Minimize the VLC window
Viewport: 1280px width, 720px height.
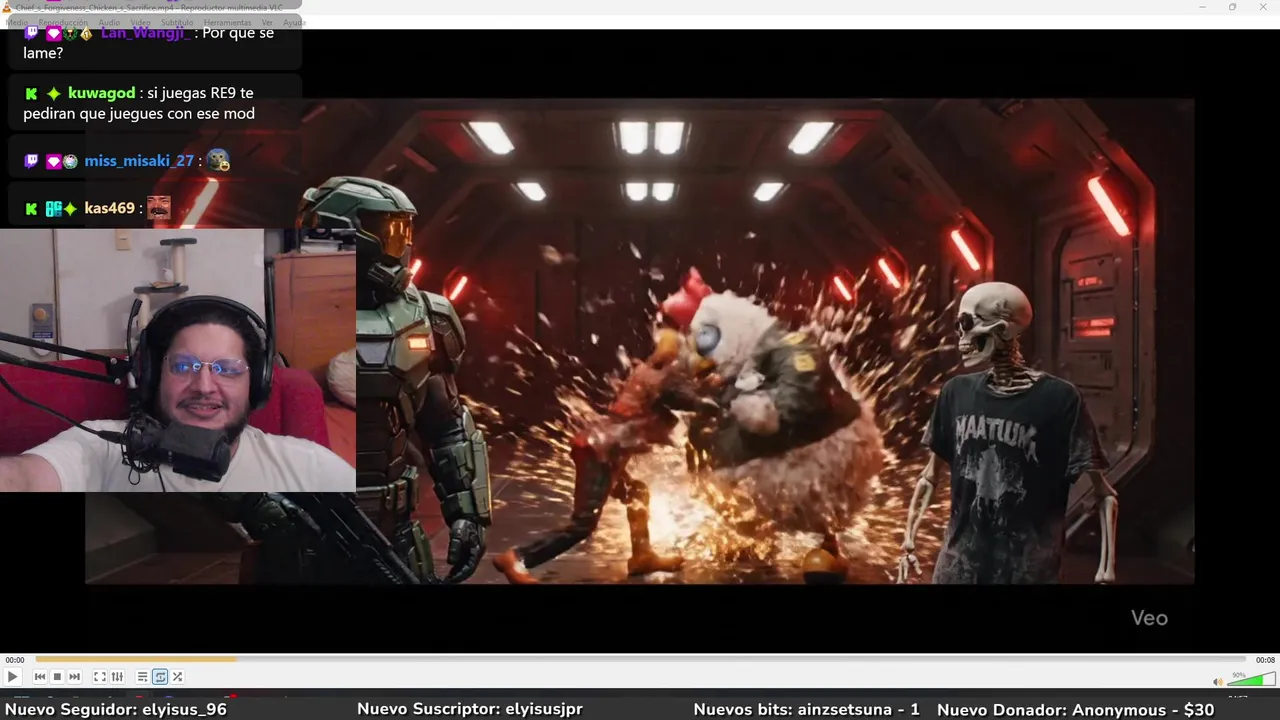[1203, 7]
